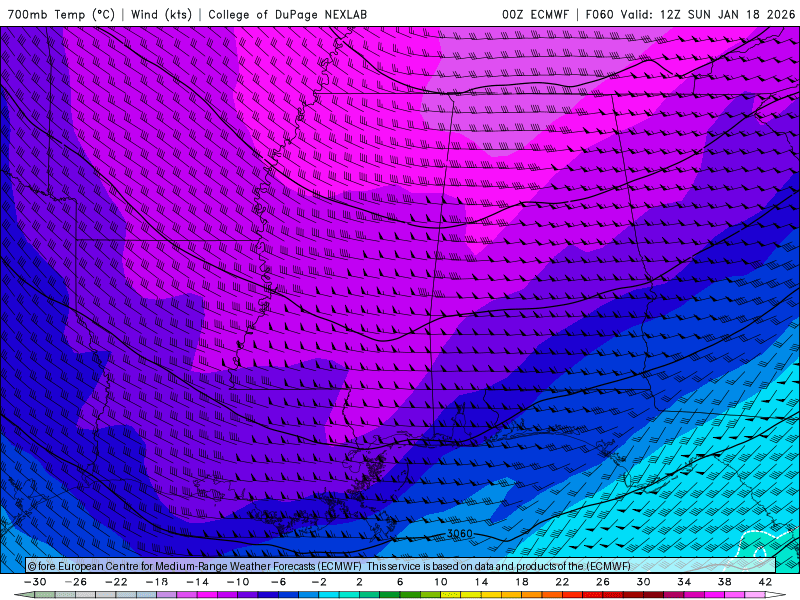Select the "30" color scale label

pyautogui.click(x=643, y=582)
